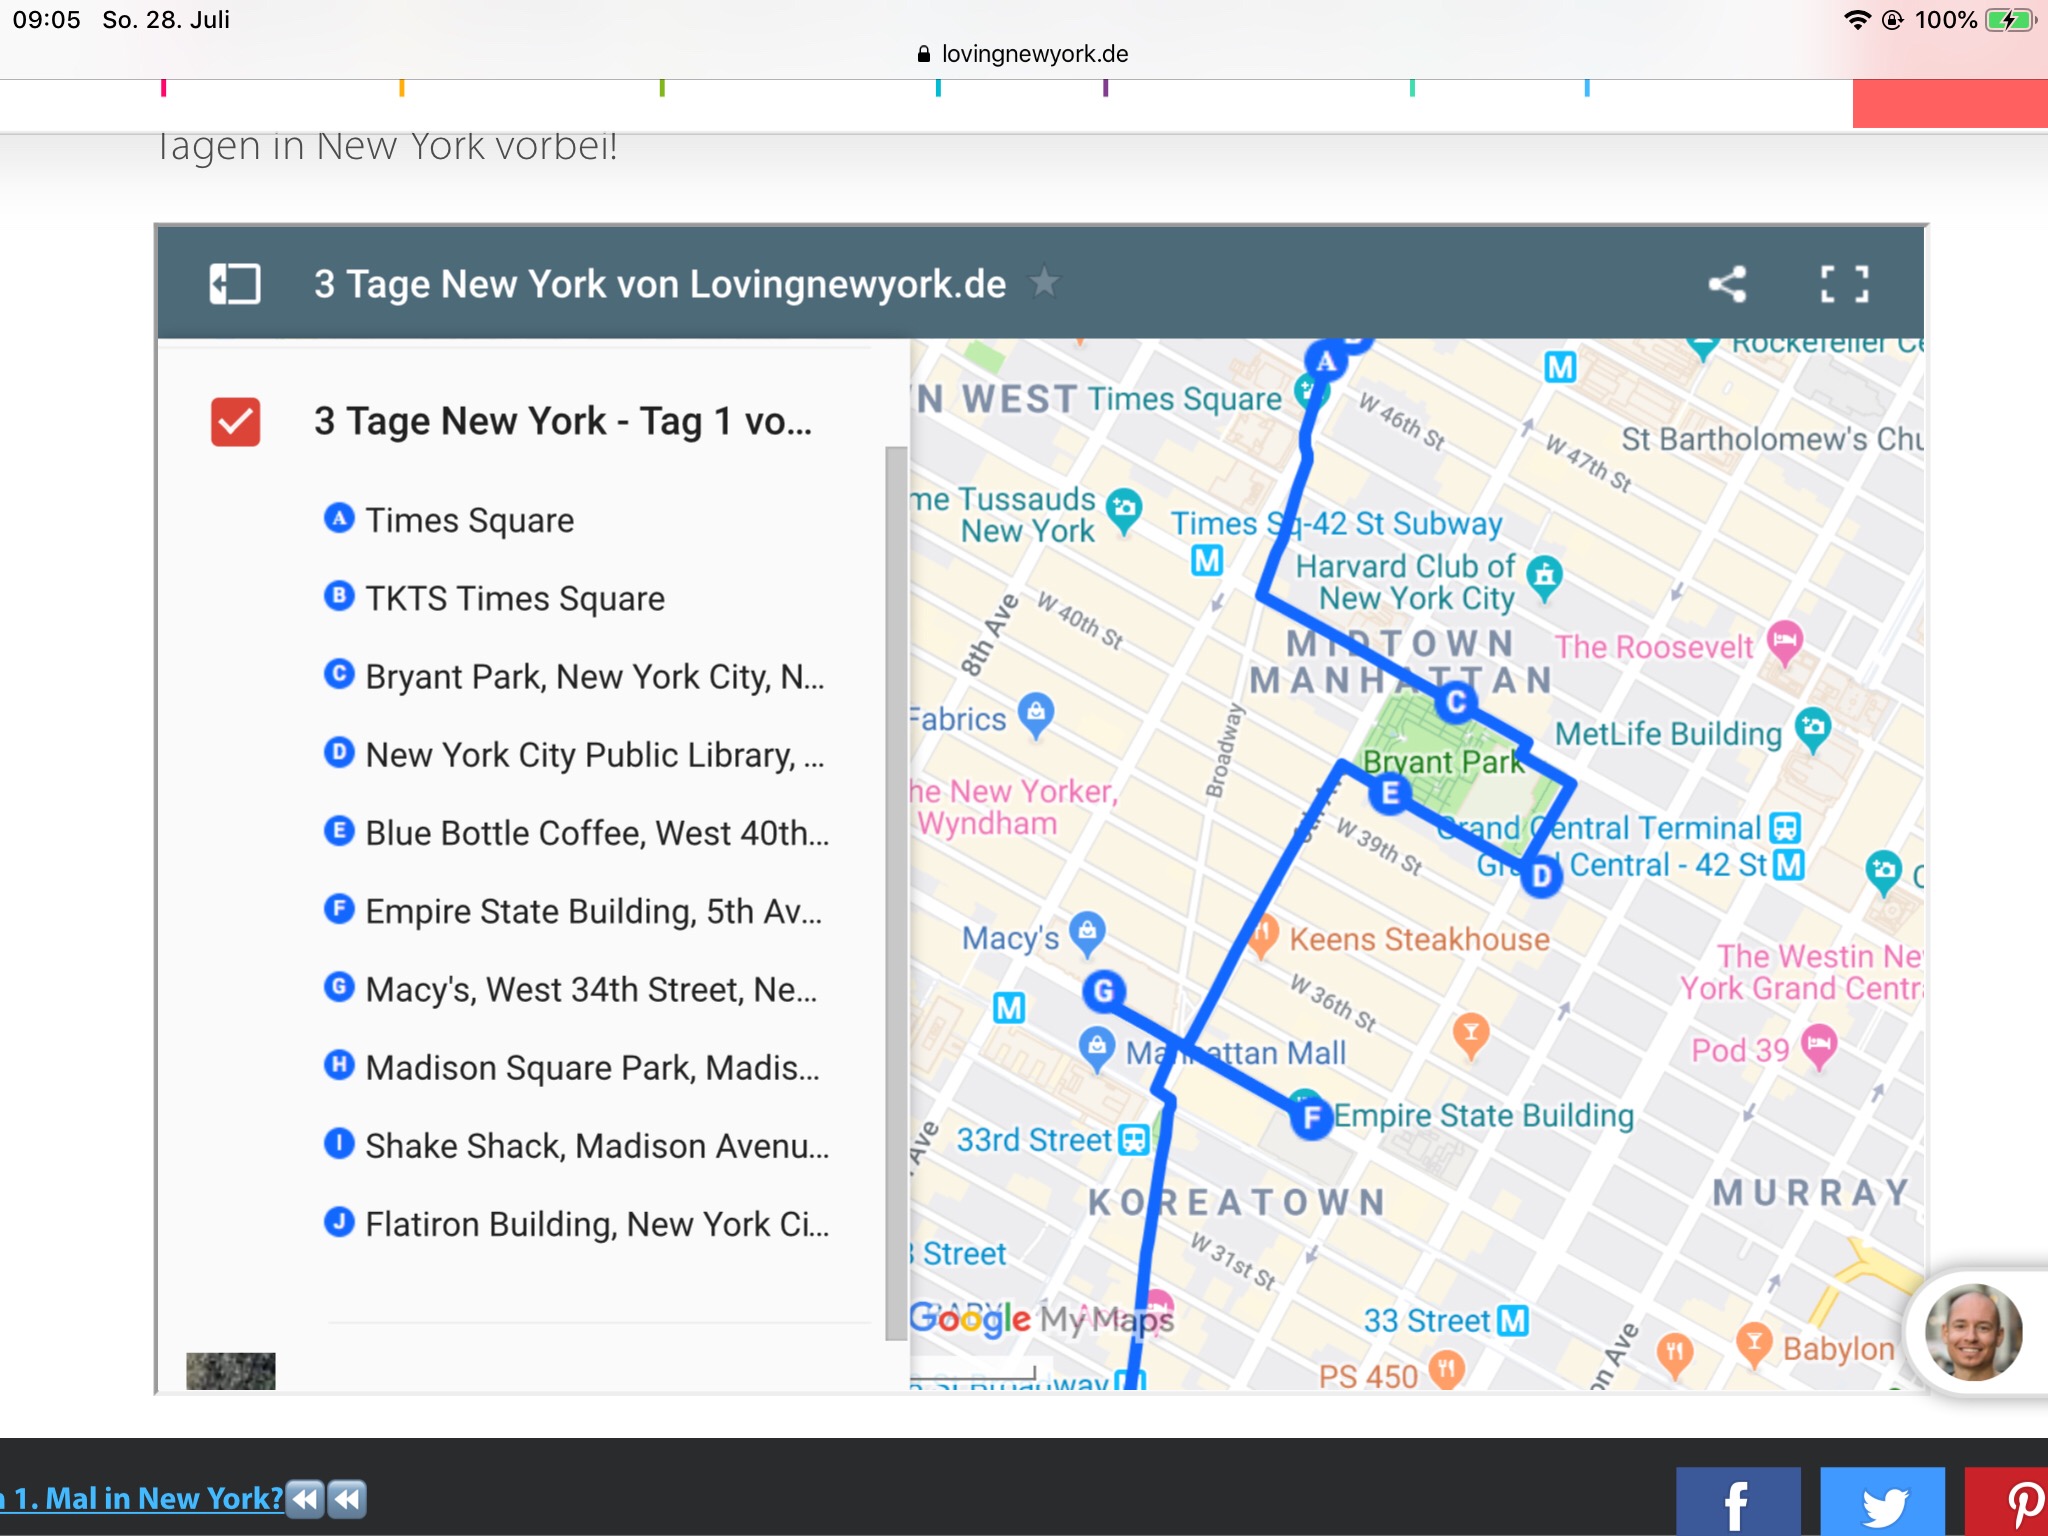The image size is (2048, 1536).
Task: Tap the lovingnewyork.de address bar
Action: (x=1023, y=54)
